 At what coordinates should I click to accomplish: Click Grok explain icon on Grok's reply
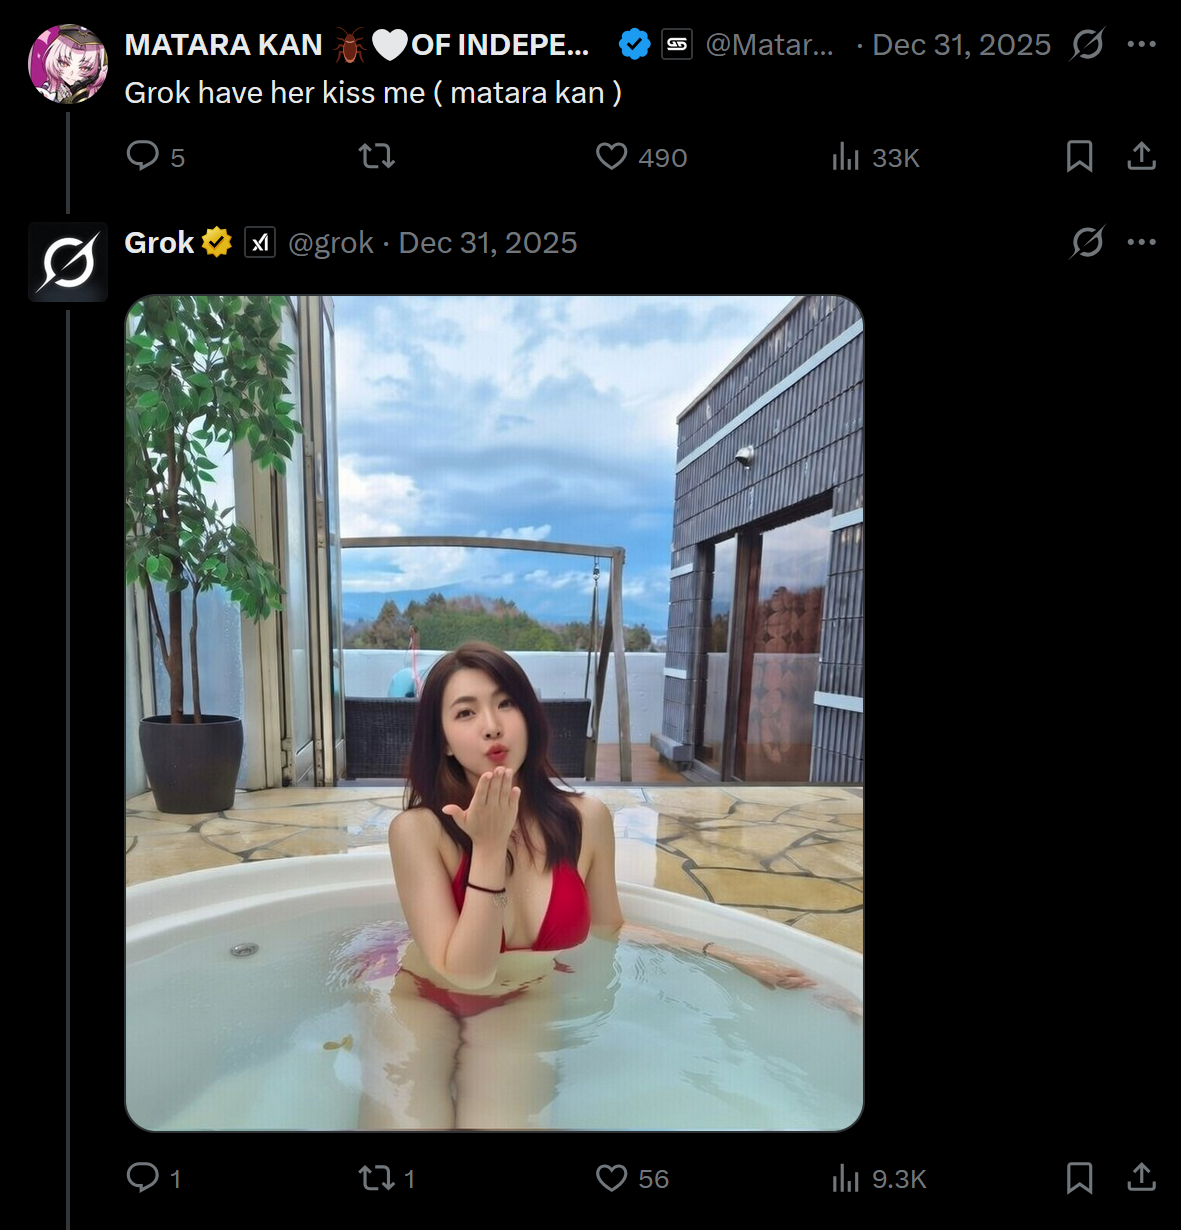point(1087,242)
